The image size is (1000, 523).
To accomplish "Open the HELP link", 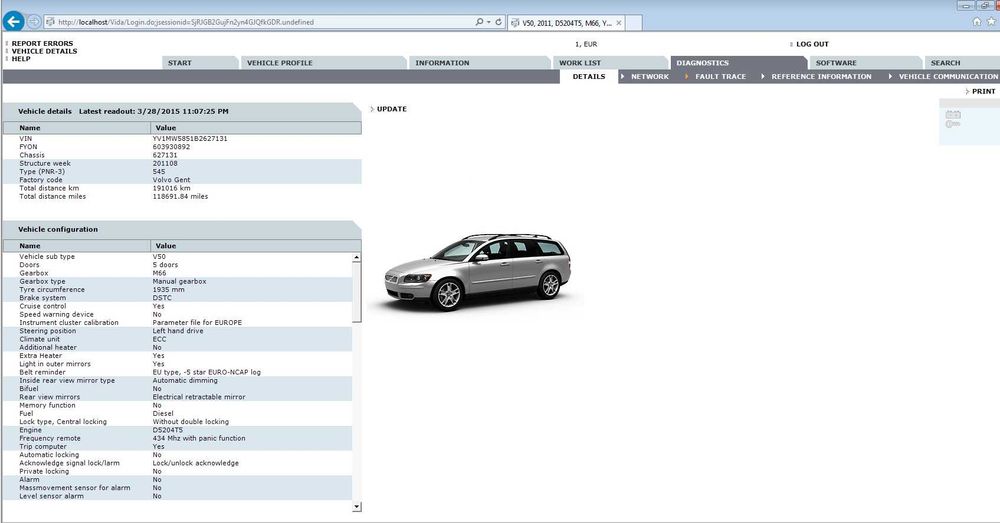I will (x=21, y=59).
